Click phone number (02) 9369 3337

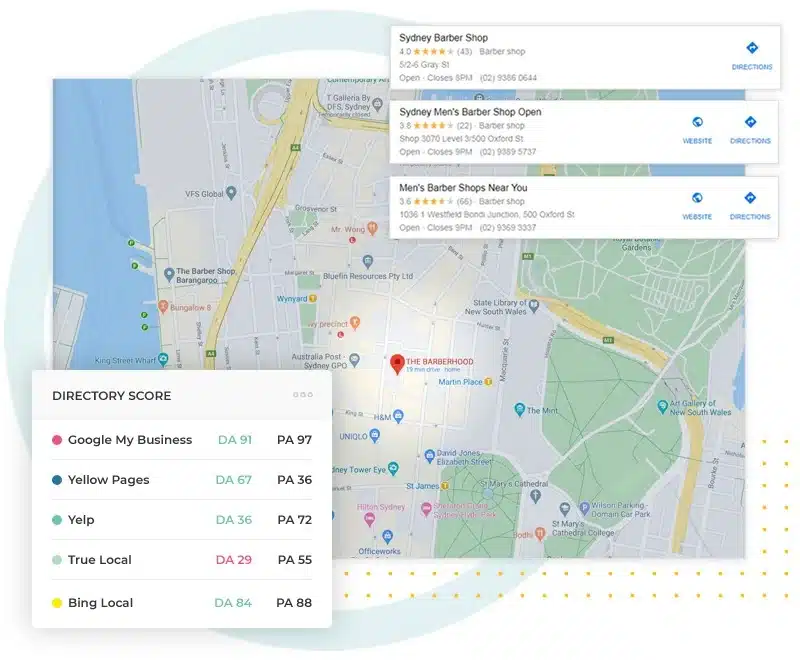pyautogui.click(x=508, y=227)
